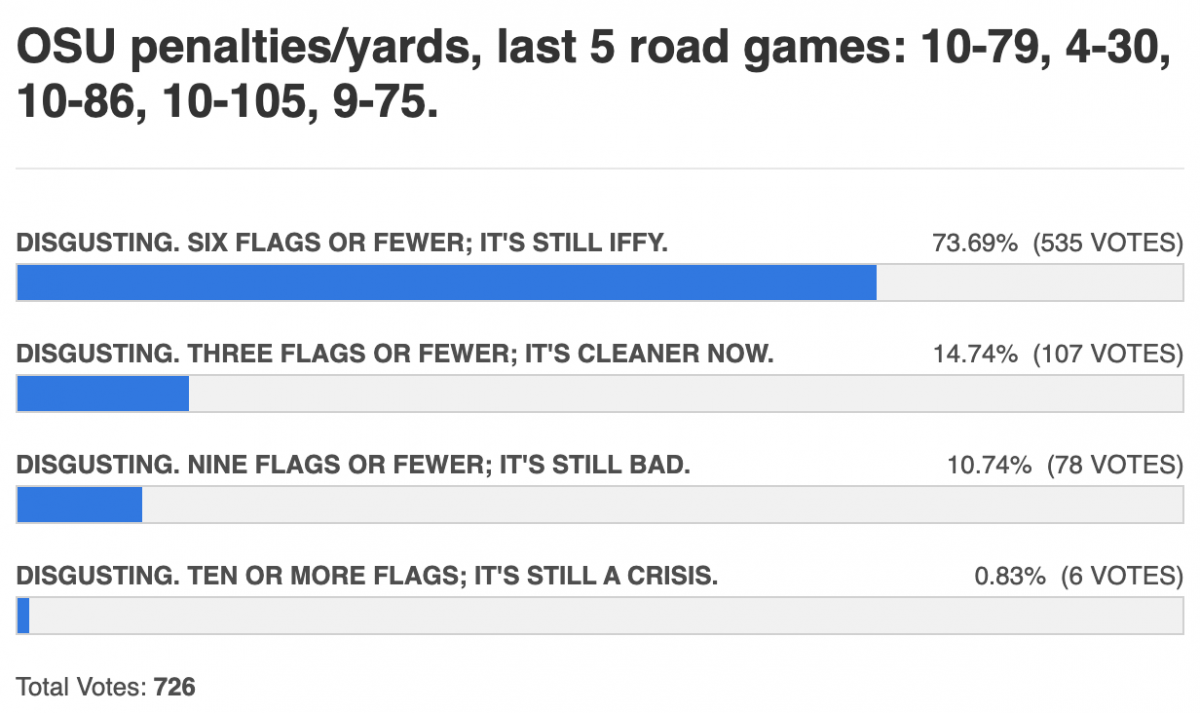Click the blue bar for the 10.74% result
The image size is (1200, 713).
80,504
